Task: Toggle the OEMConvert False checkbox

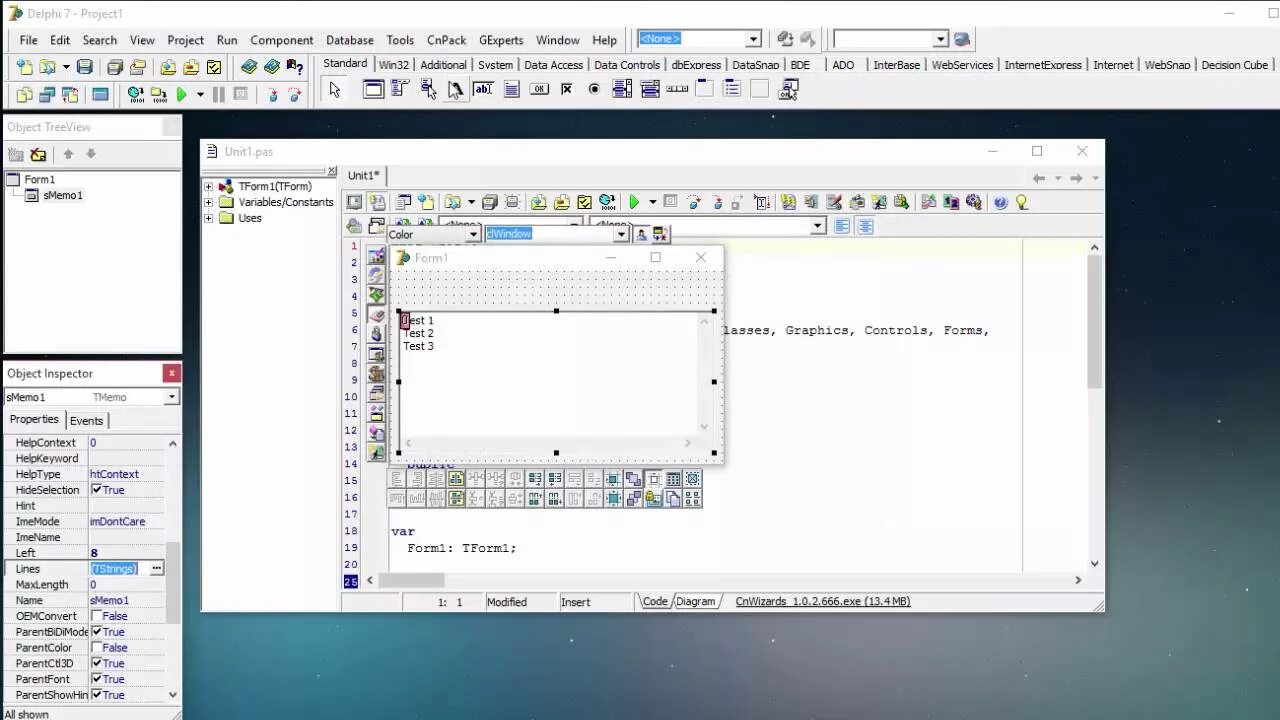Action: click(97, 616)
